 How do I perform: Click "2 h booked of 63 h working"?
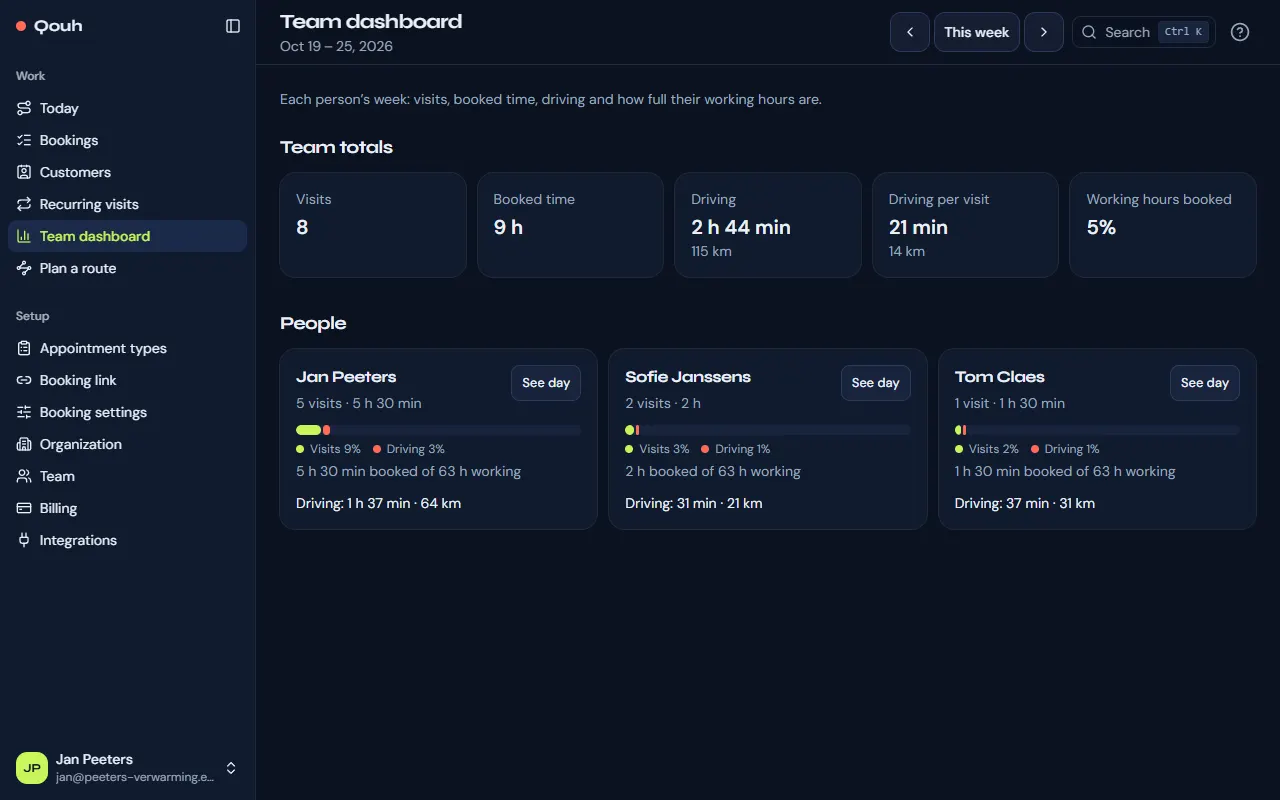tap(713, 471)
